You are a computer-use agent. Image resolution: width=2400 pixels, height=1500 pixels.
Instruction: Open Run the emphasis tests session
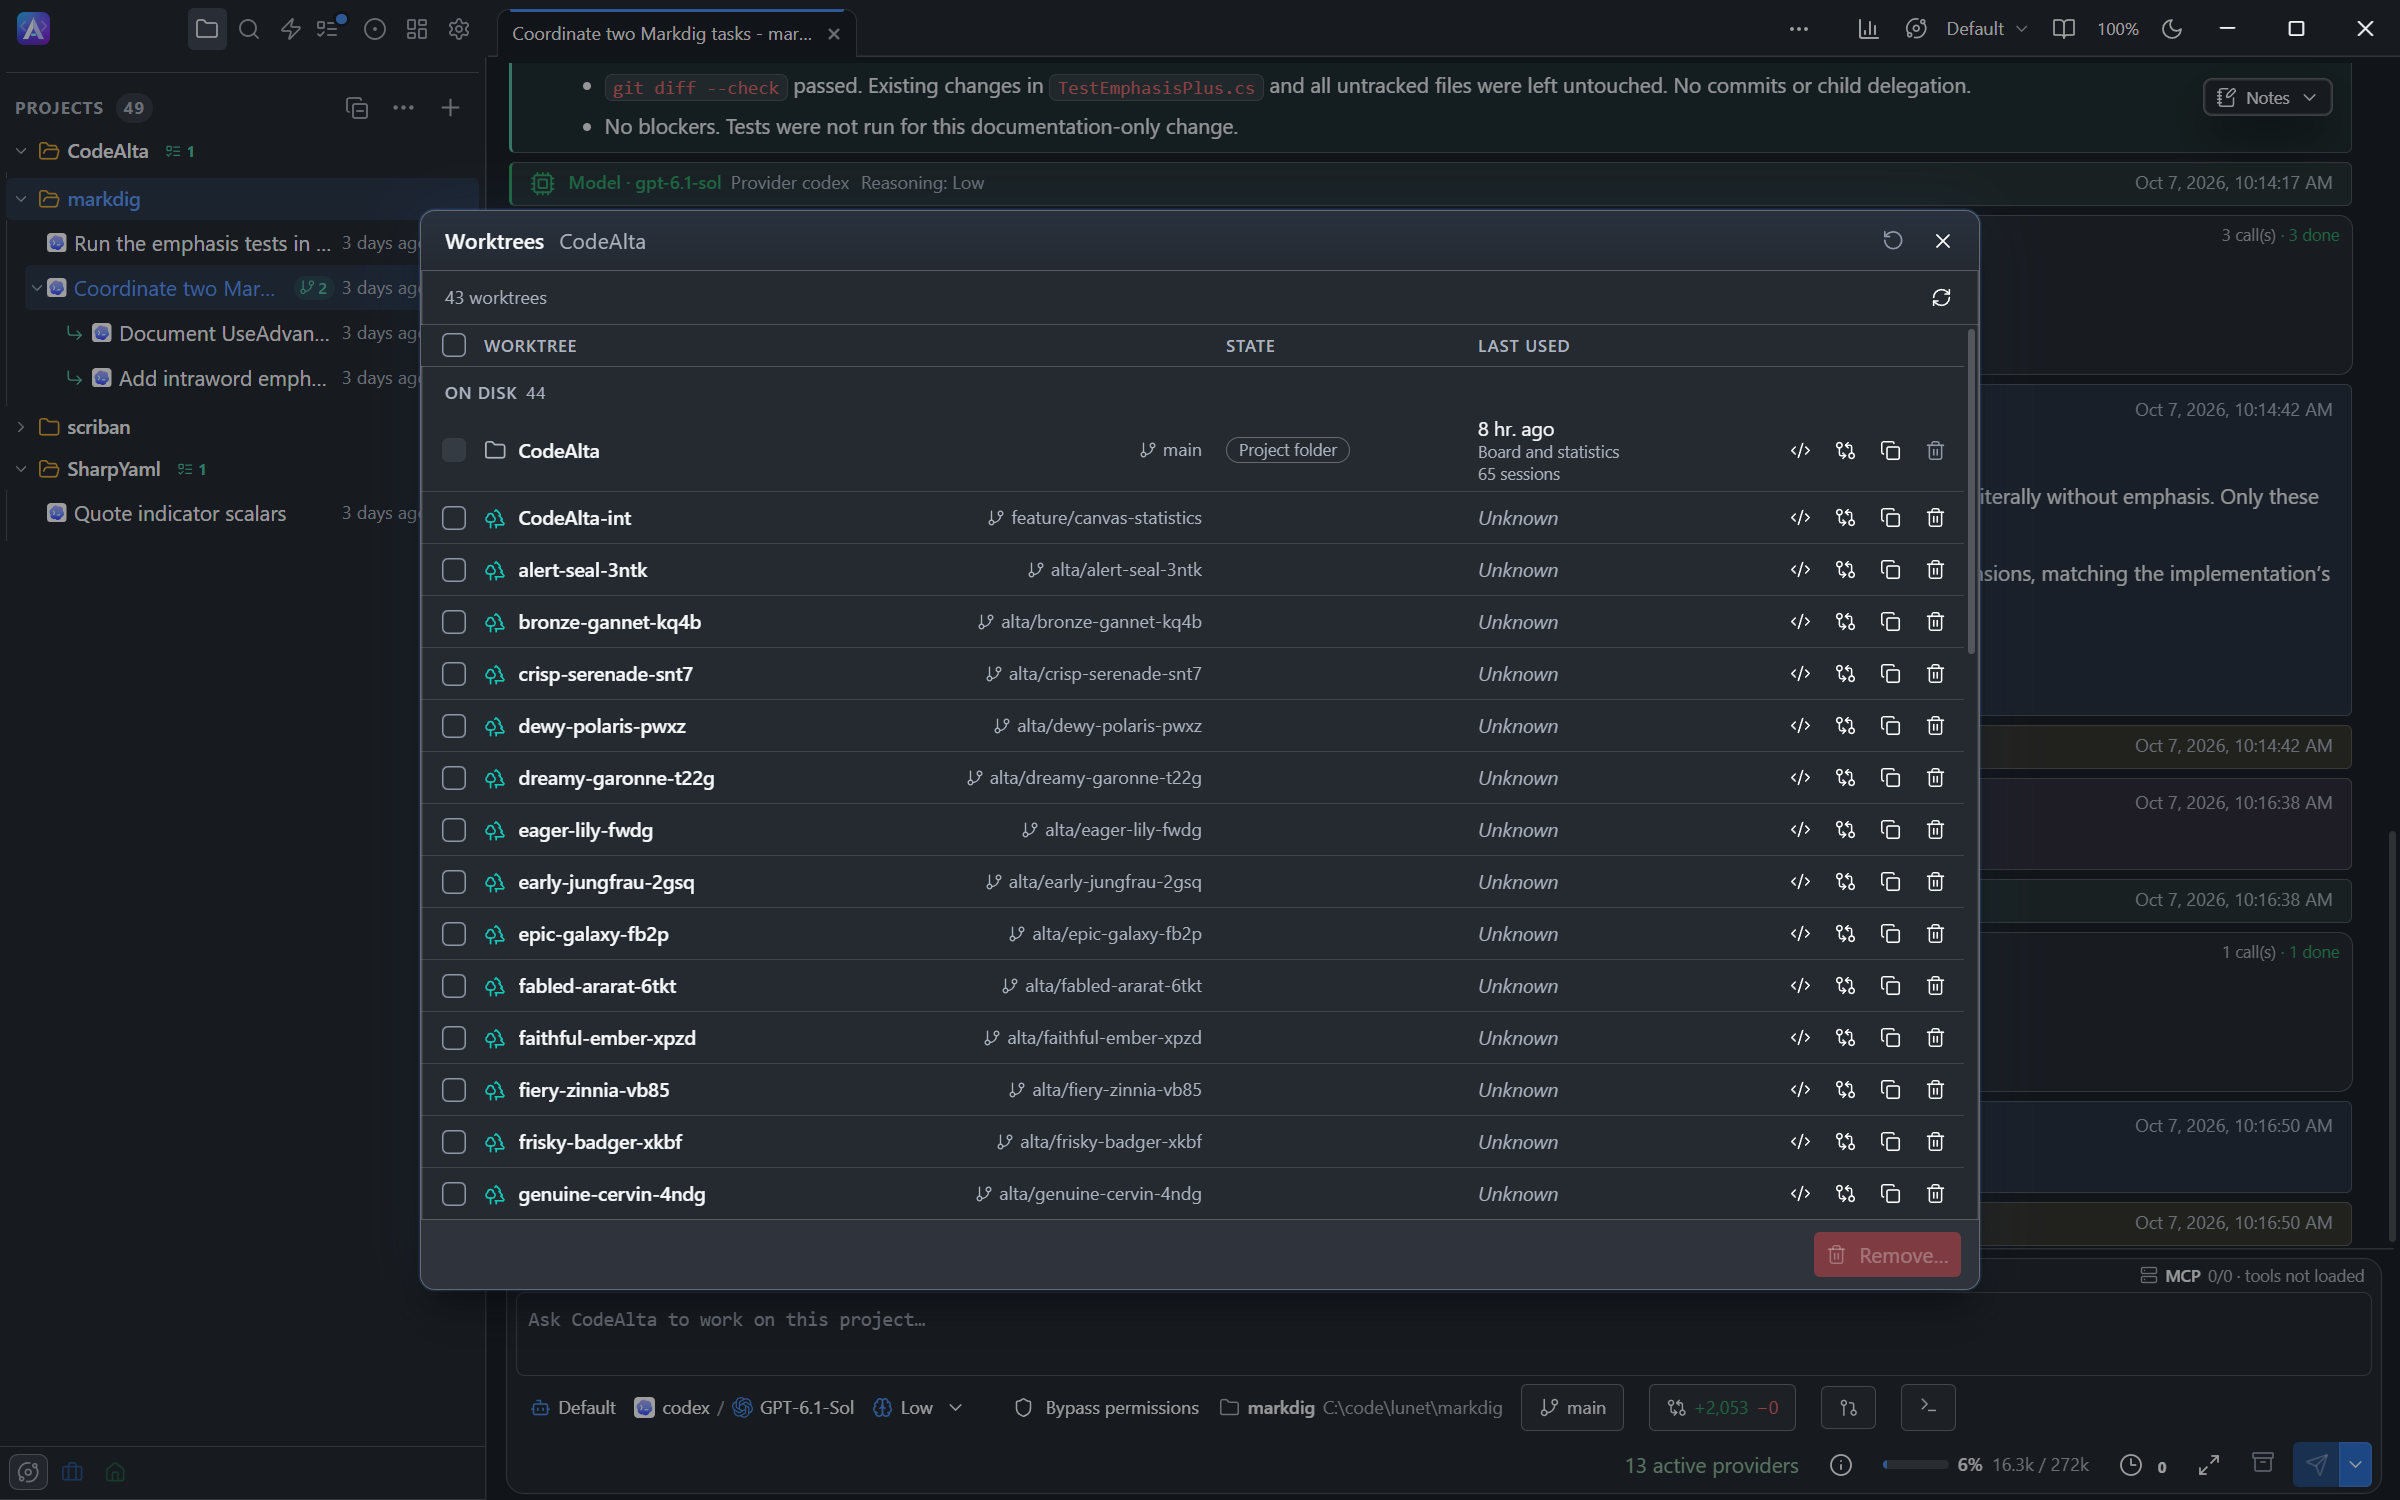202,243
